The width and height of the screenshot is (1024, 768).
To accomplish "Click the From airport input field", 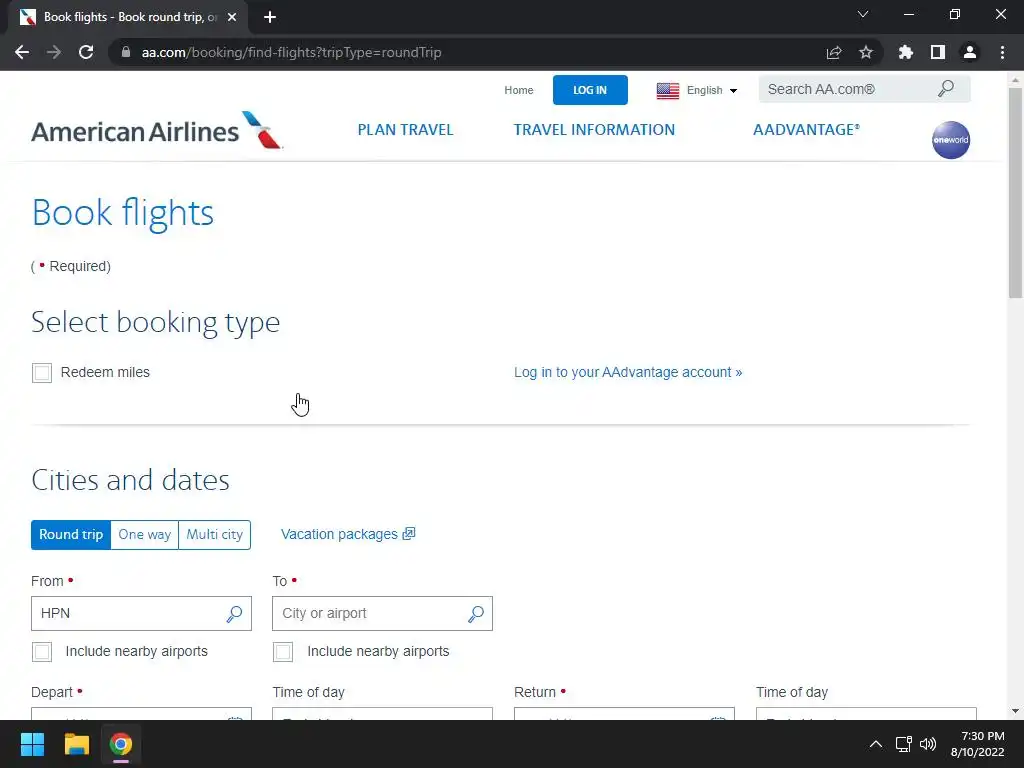I will coord(141,614).
